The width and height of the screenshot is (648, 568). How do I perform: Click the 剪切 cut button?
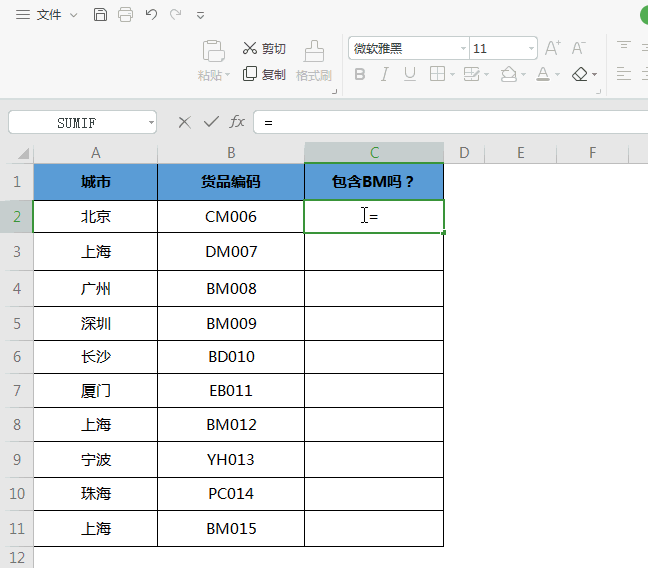[x=264, y=48]
